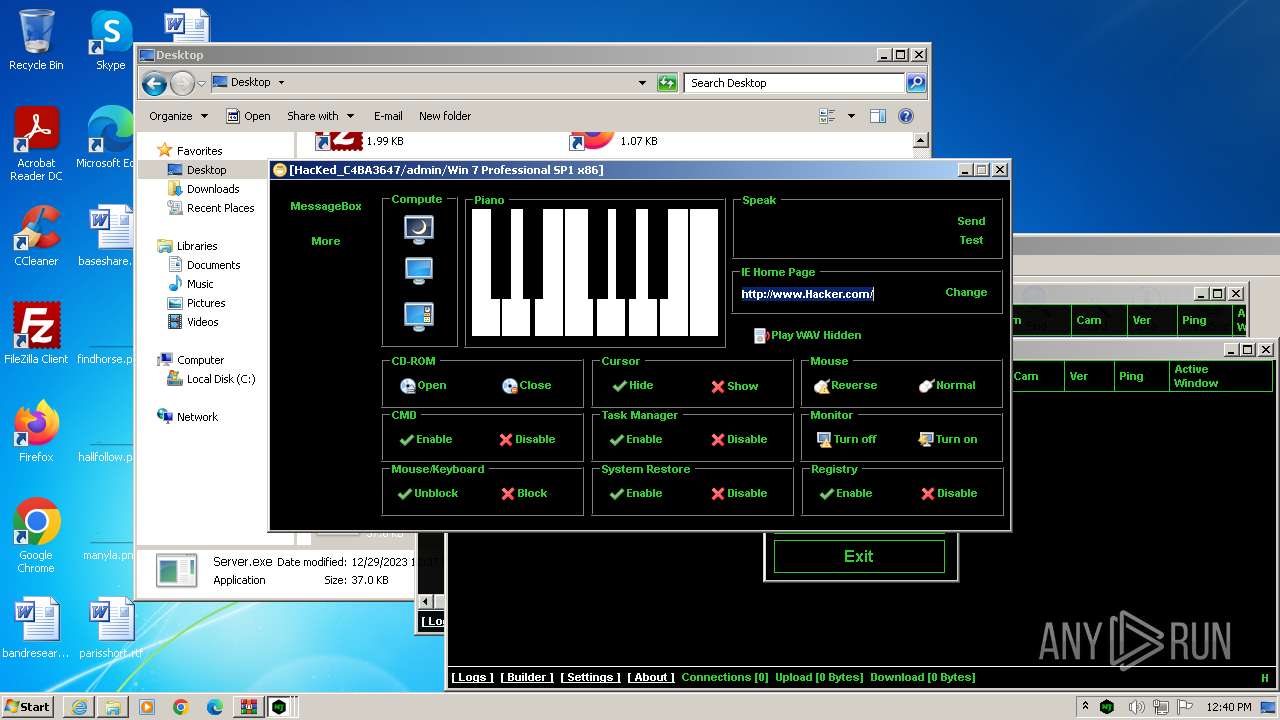
Task: Click the middle monitor icon in Compute
Action: coord(419,271)
